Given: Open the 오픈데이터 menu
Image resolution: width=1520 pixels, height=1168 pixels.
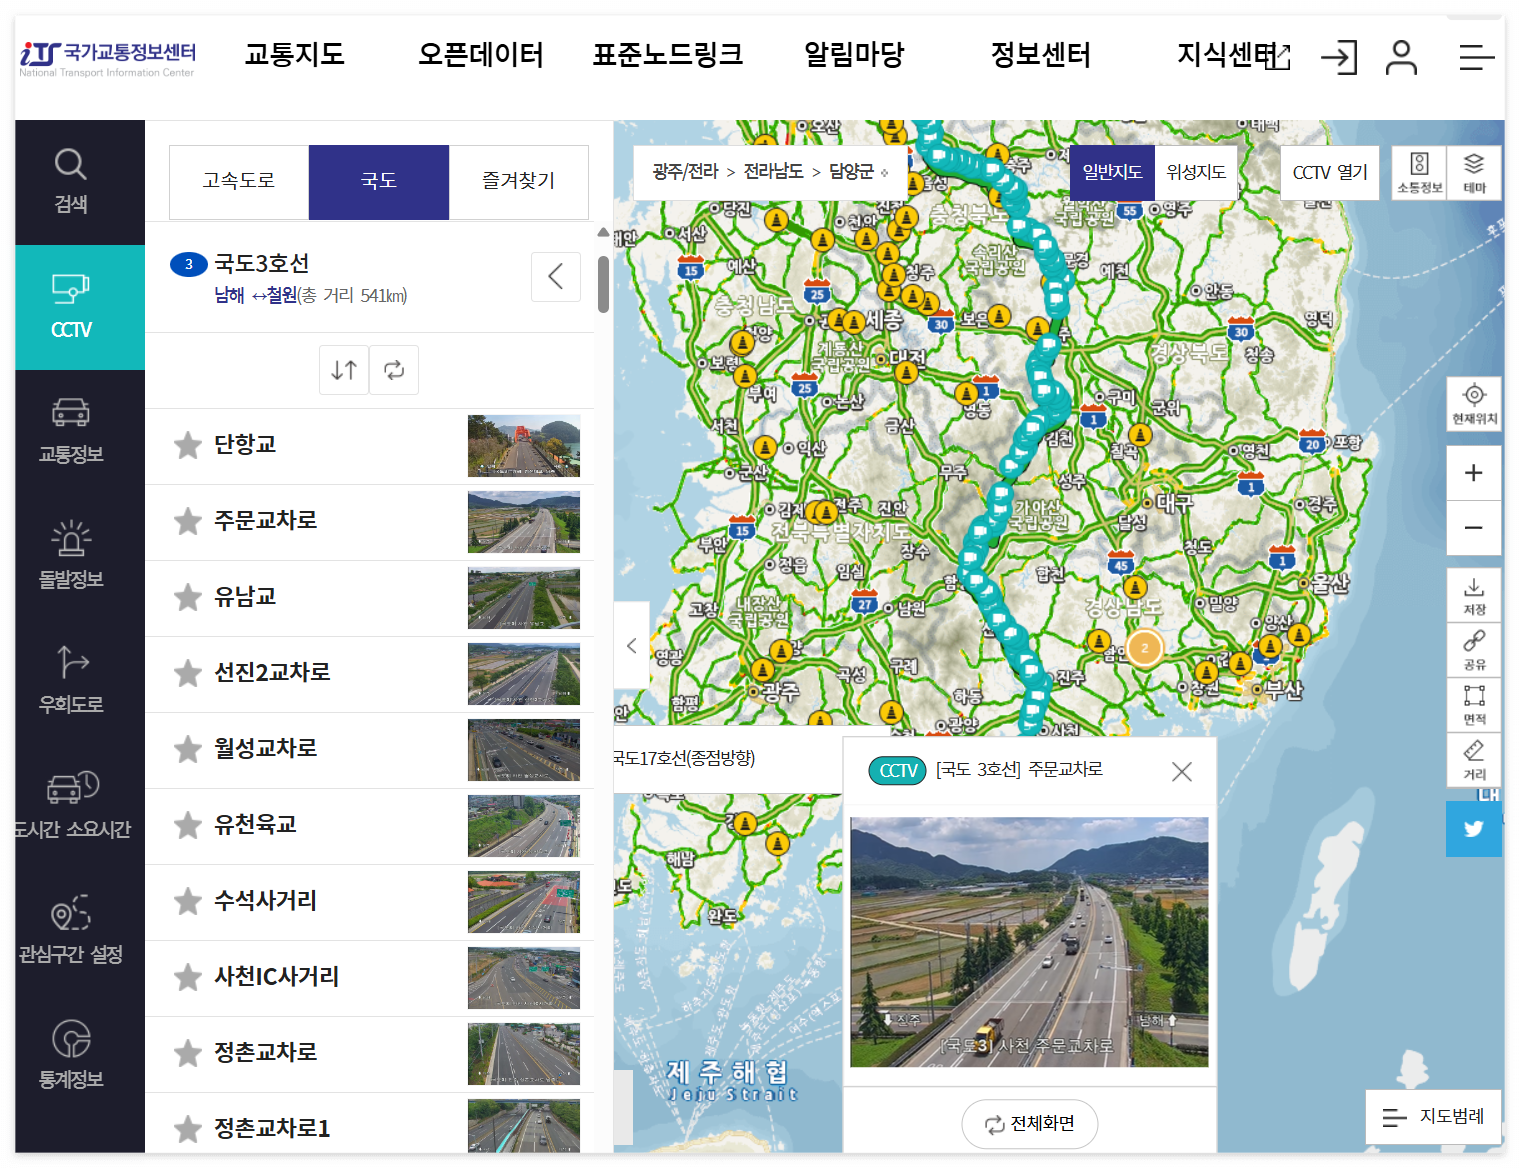Looking at the screenshot, I should point(480,57).
